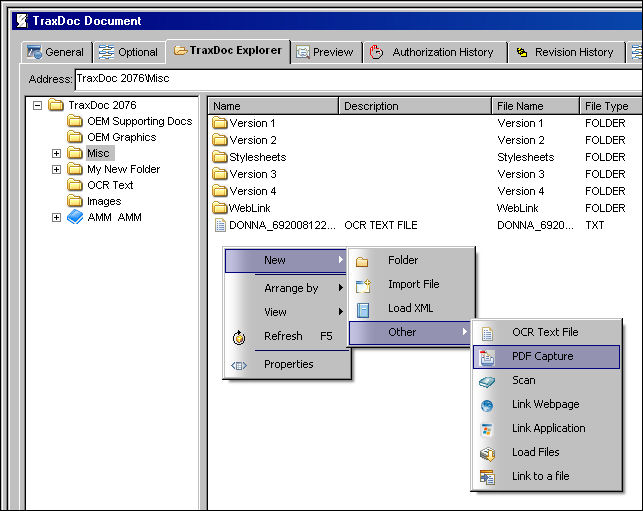Switch to the TraxDoc Explorer tab
The image size is (643, 511).
228,50
